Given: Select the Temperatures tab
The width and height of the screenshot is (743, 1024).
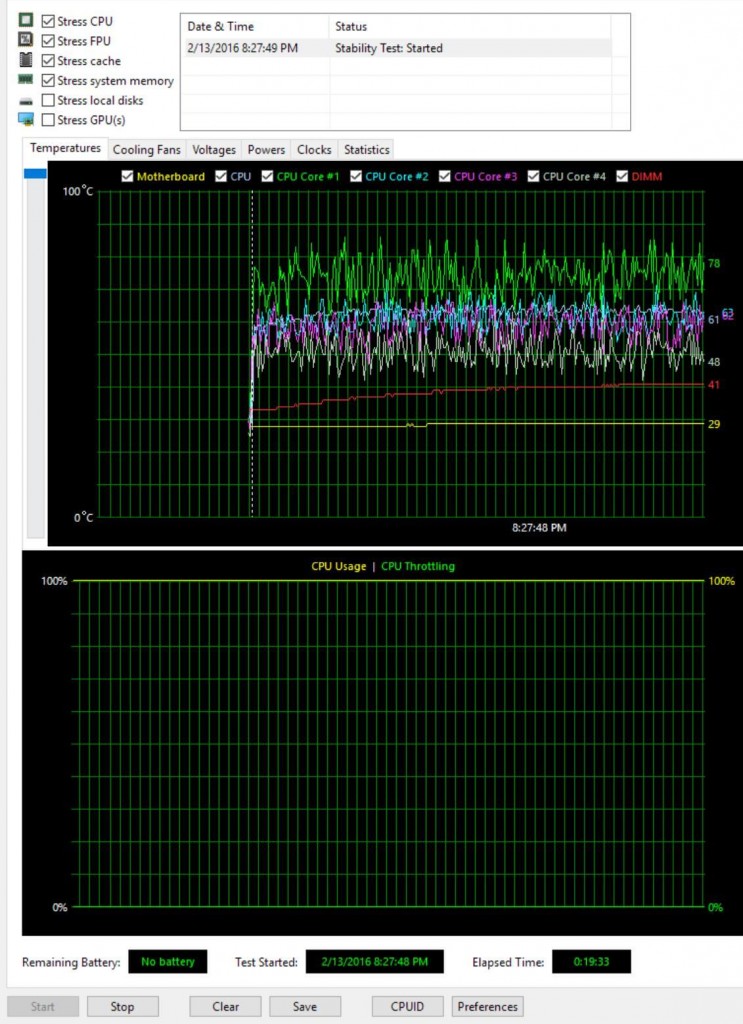Looking at the screenshot, I should pyautogui.click(x=65, y=148).
